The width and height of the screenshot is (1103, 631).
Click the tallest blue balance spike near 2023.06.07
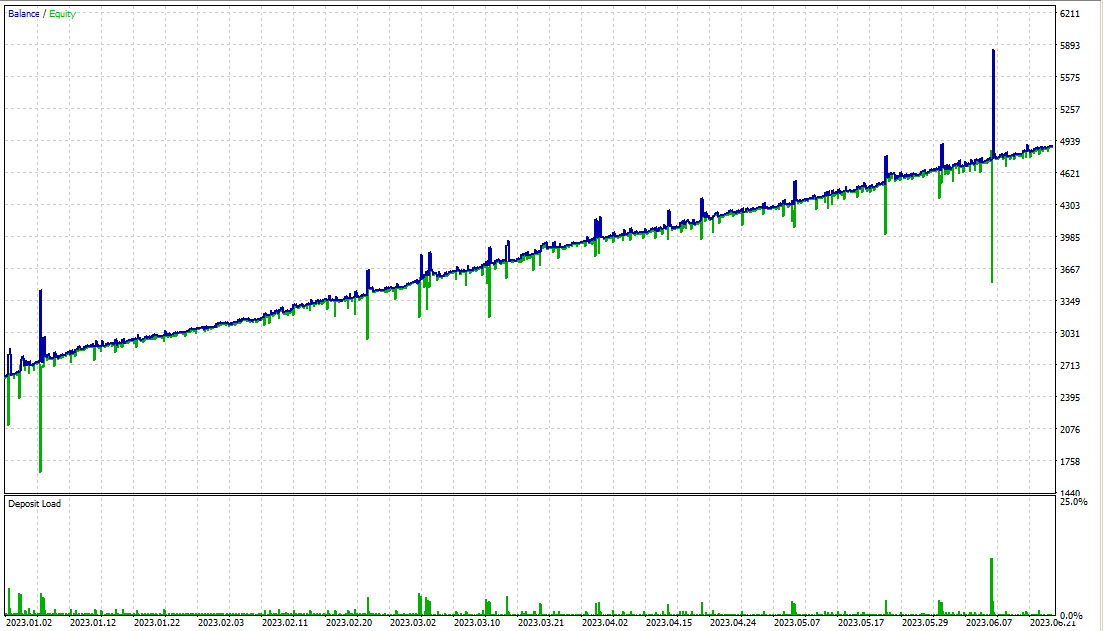point(993,102)
